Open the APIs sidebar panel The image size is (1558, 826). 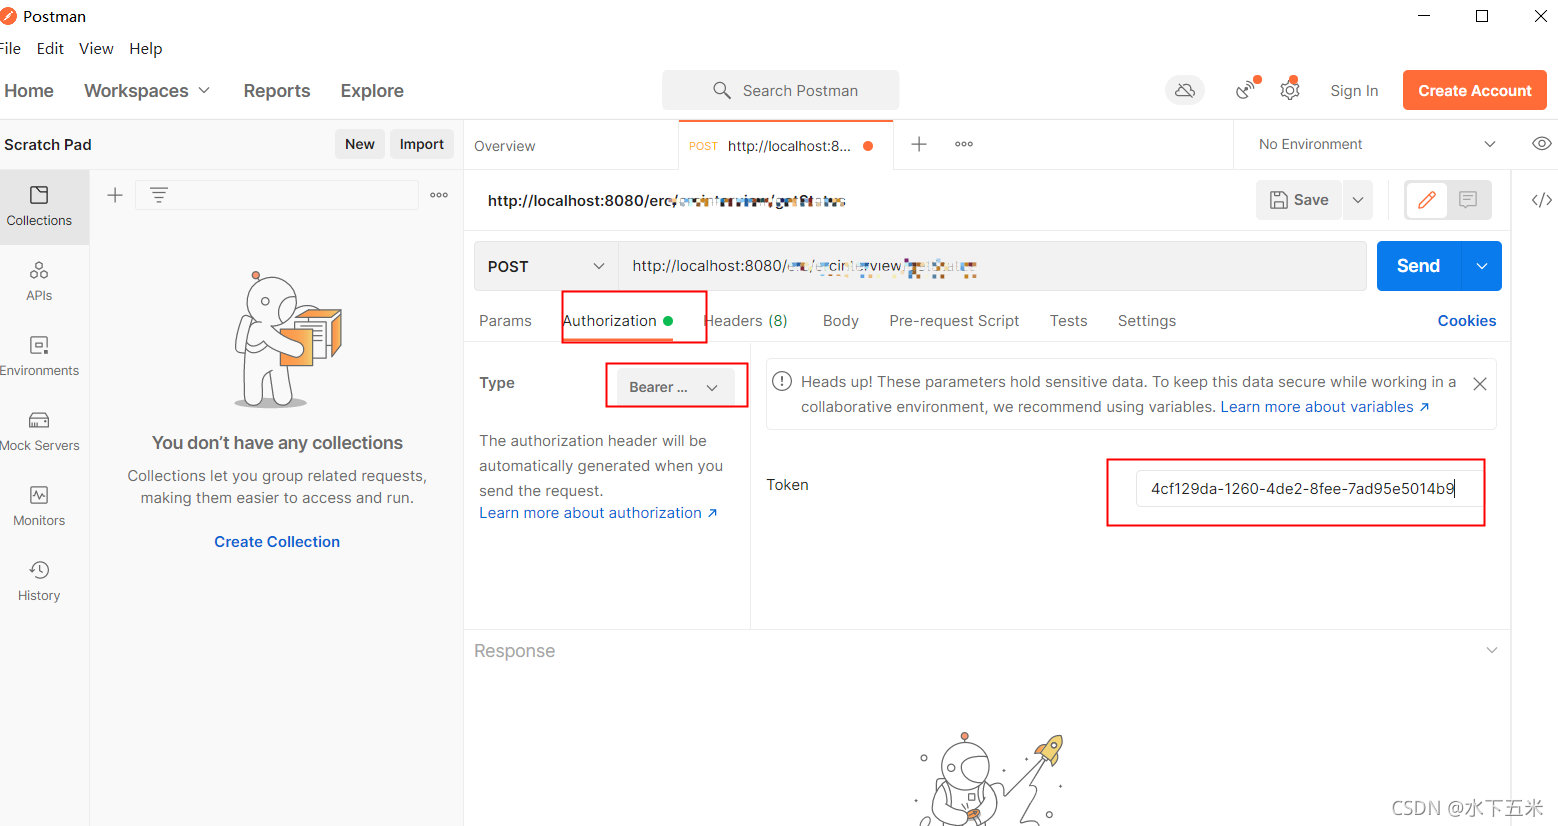[x=39, y=281]
